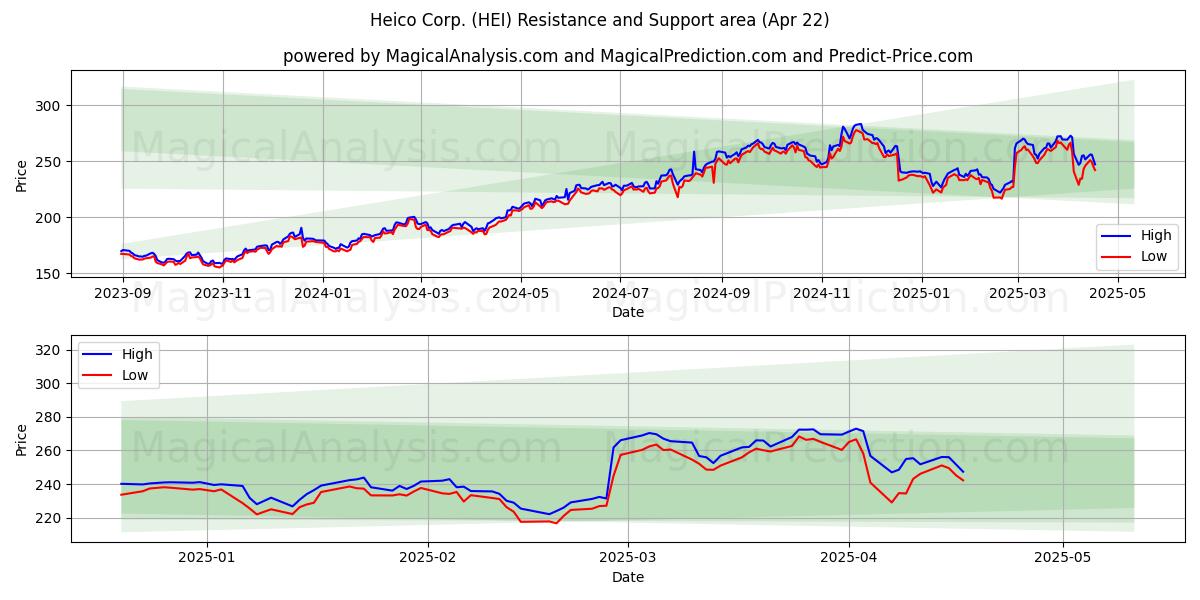Viewport: 1200px width, 600px height.
Task: Click the '2025-03' tick label on top chart
Action: (1017, 294)
